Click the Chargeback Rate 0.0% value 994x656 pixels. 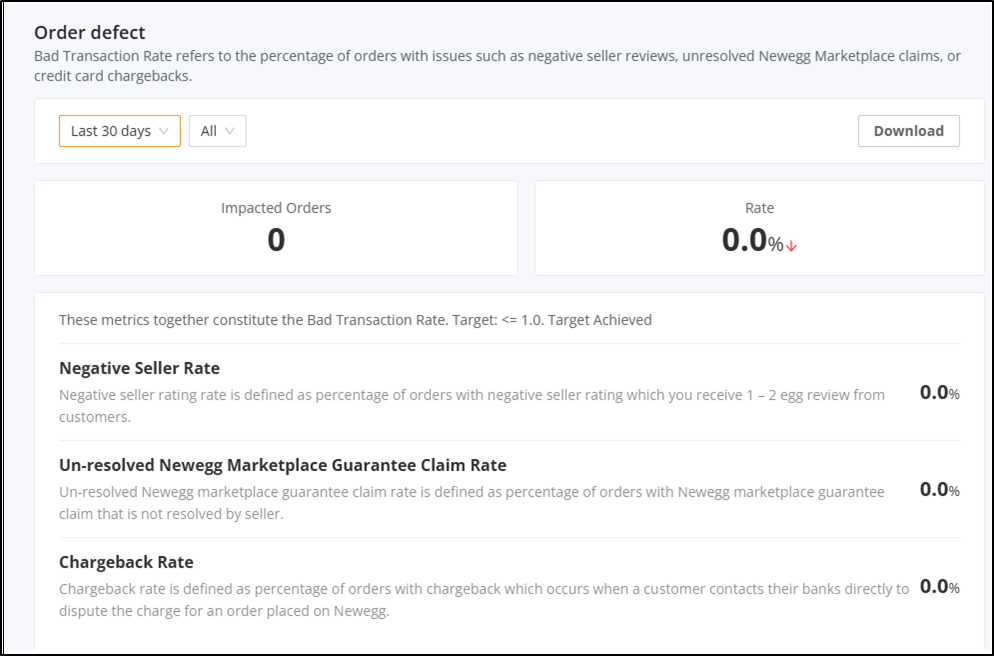tap(939, 586)
